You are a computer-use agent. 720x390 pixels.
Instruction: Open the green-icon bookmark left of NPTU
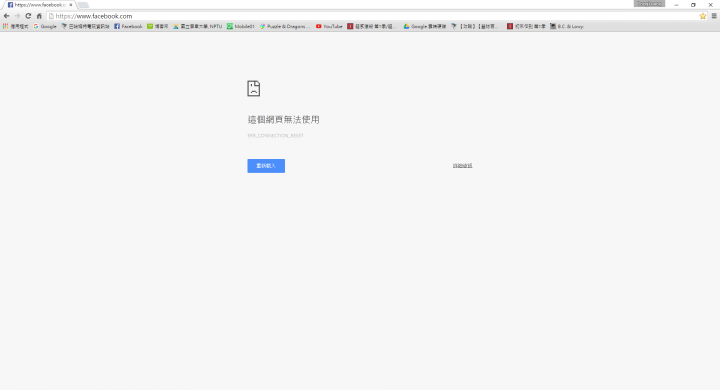click(158, 27)
